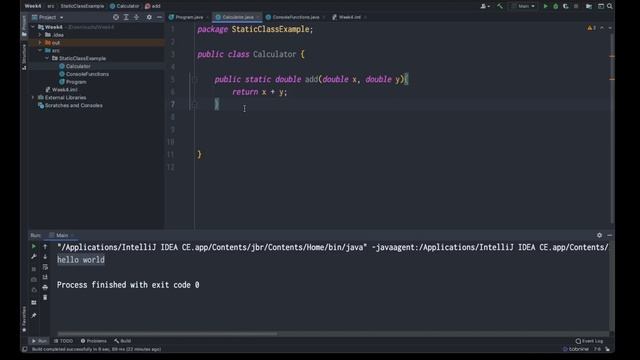Open the user account icon menu
Screen dimensions: 640x360
click(x=485, y=6)
